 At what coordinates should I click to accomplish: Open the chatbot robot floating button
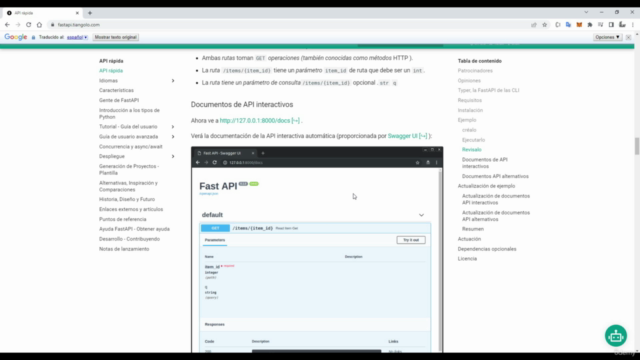click(x=616, y=336)
